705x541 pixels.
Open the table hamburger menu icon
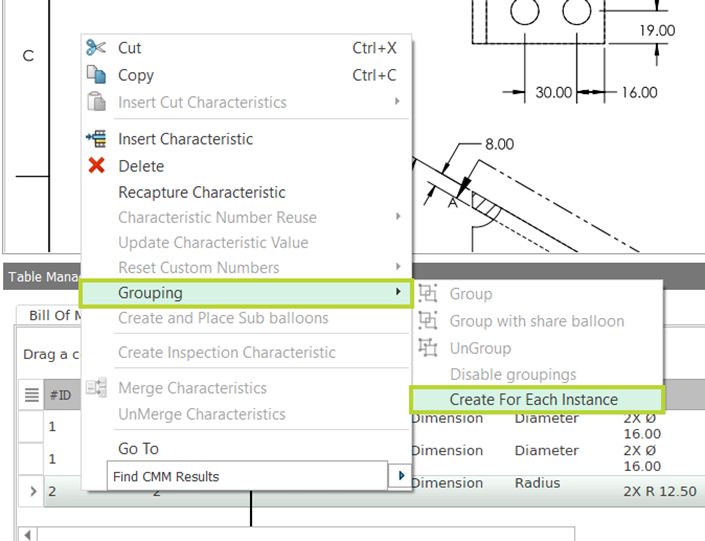[x=31, y=395]
